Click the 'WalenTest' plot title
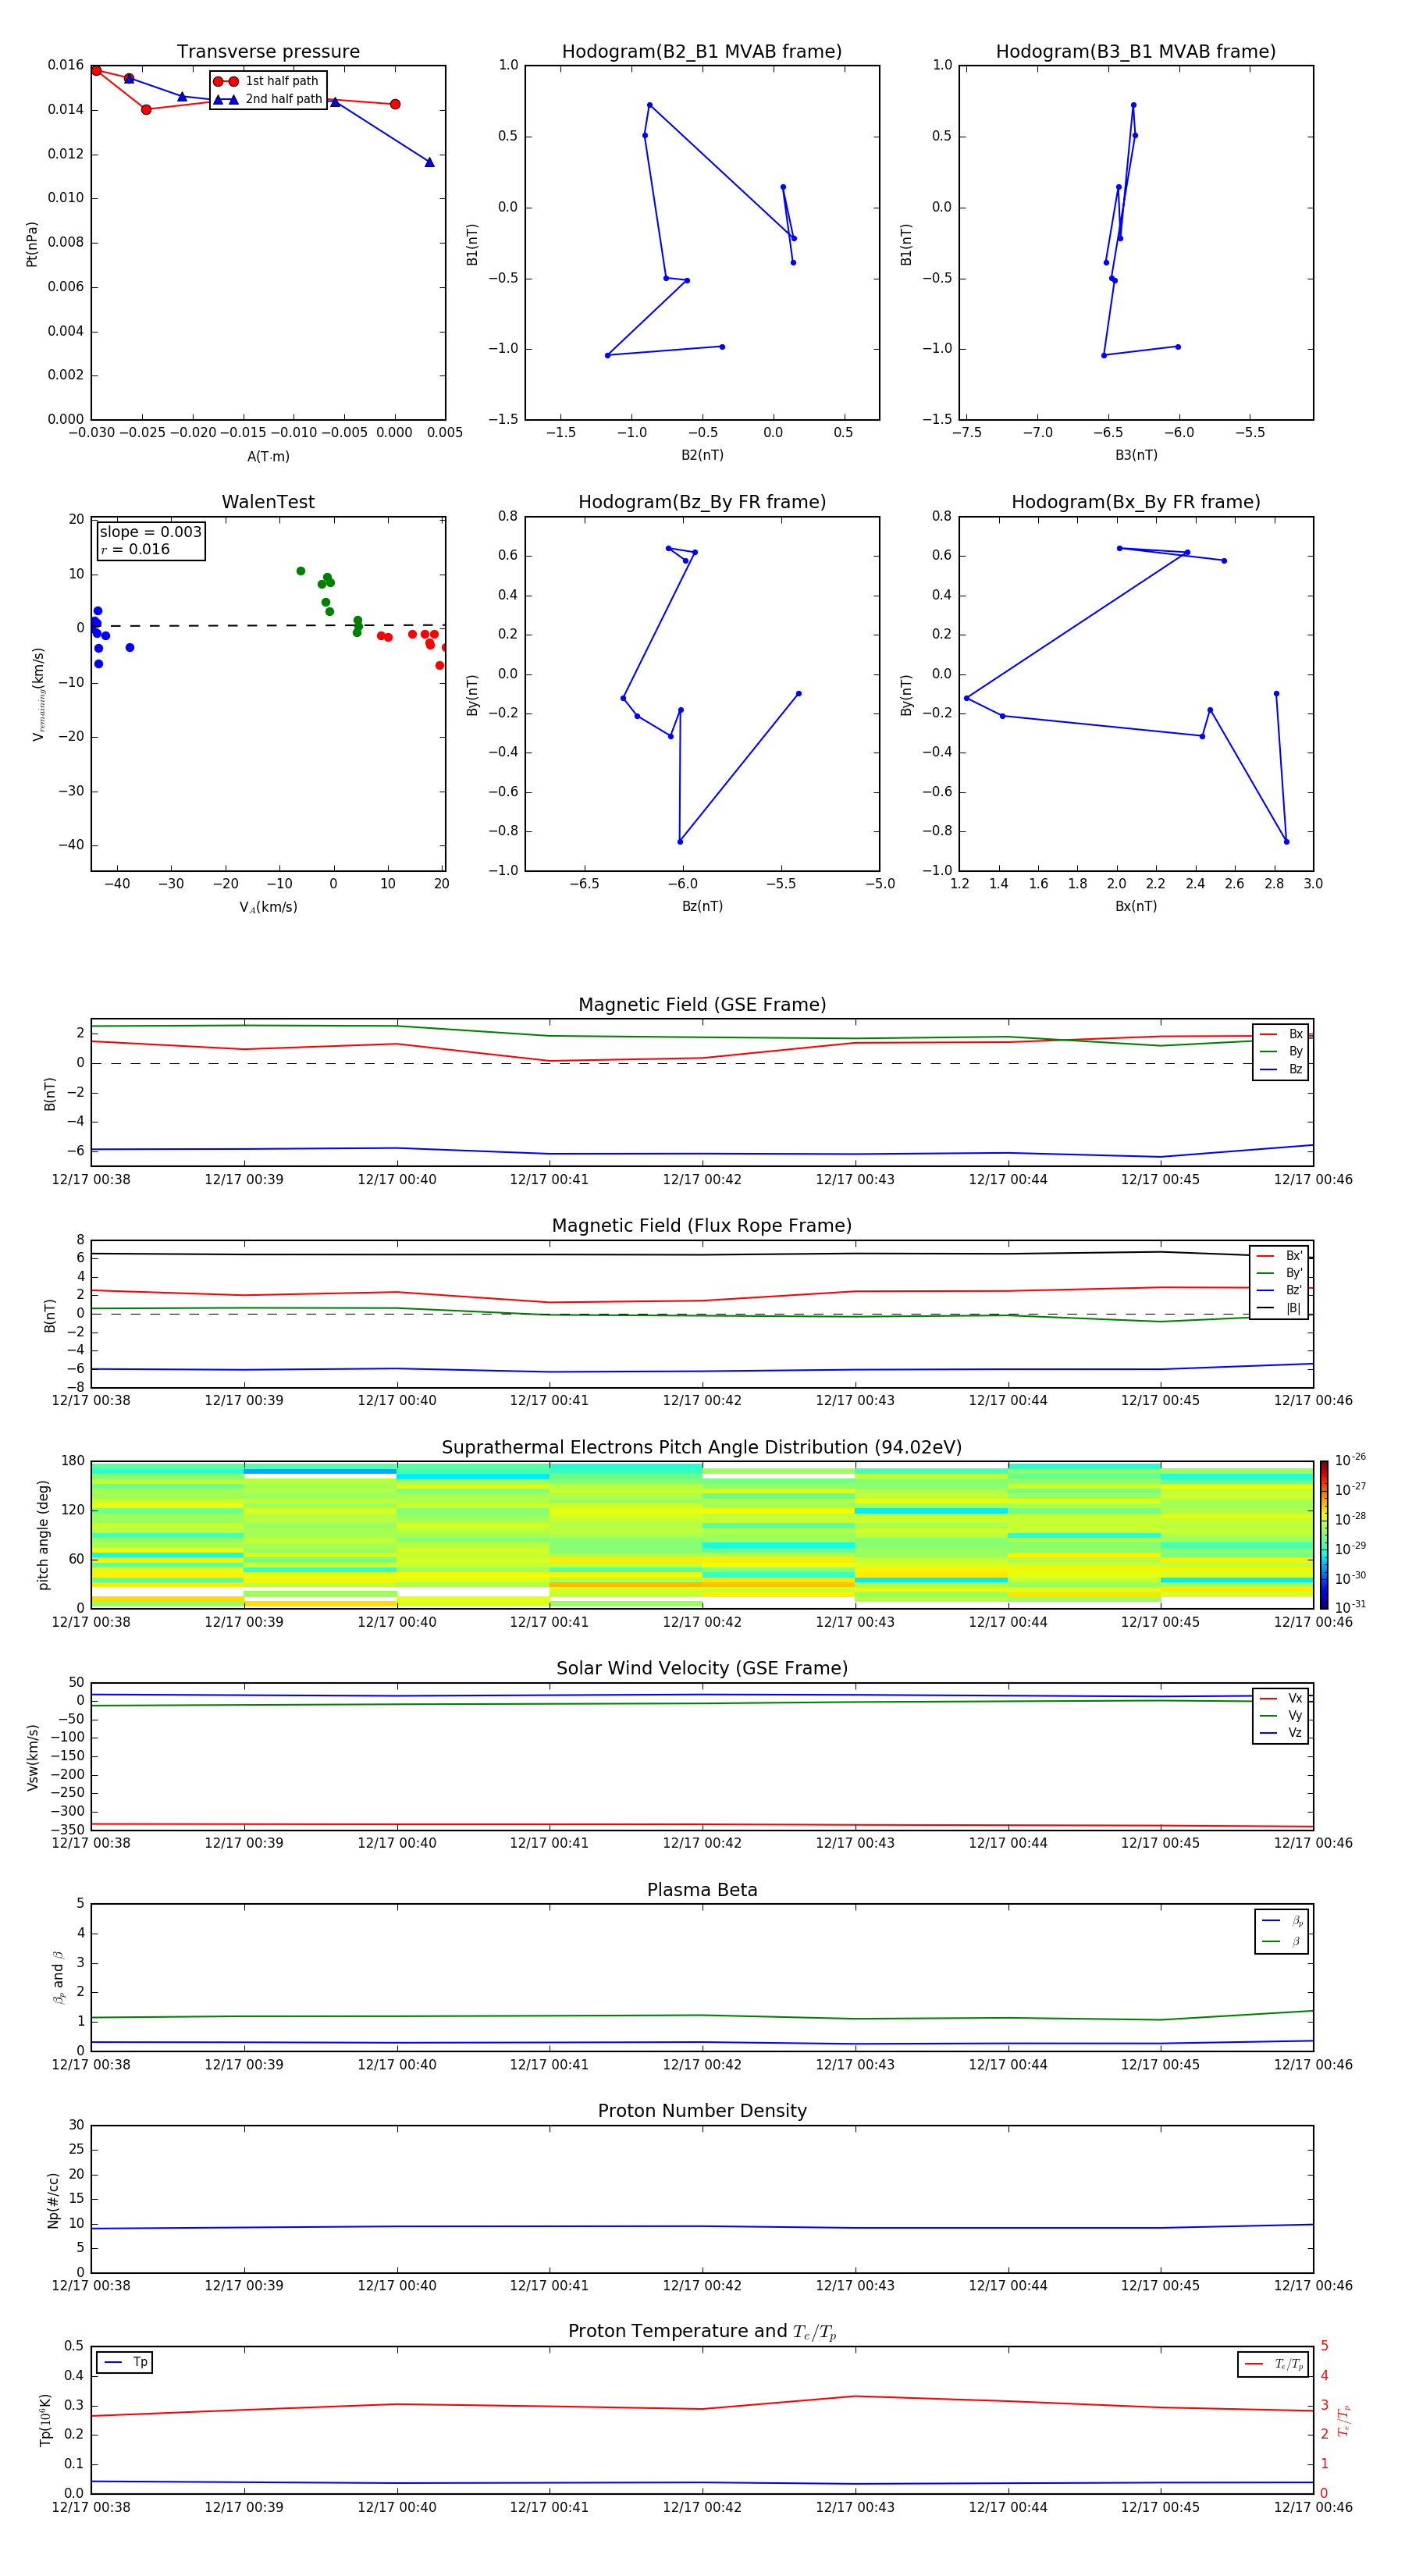Image resolution: width=1405 pixels, height=2576 pixels. click(268, 502)
